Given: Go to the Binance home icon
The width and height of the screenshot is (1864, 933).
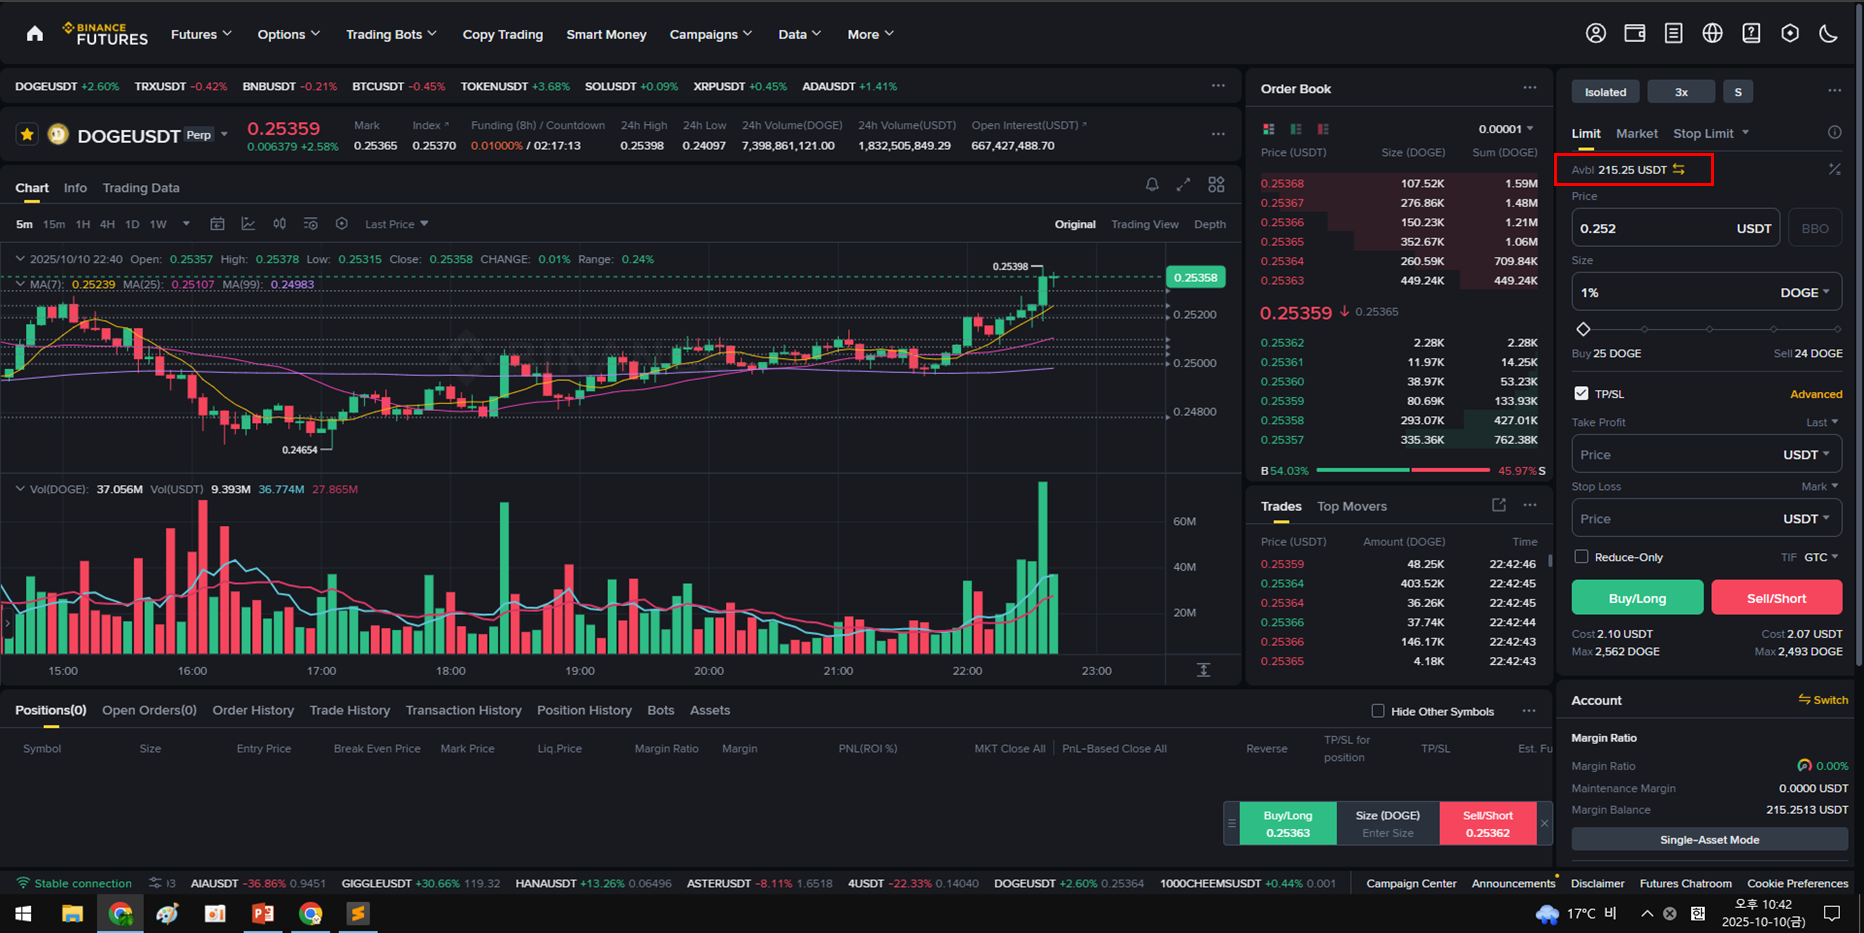Looking at the screenshot, I should click(35, 34).
